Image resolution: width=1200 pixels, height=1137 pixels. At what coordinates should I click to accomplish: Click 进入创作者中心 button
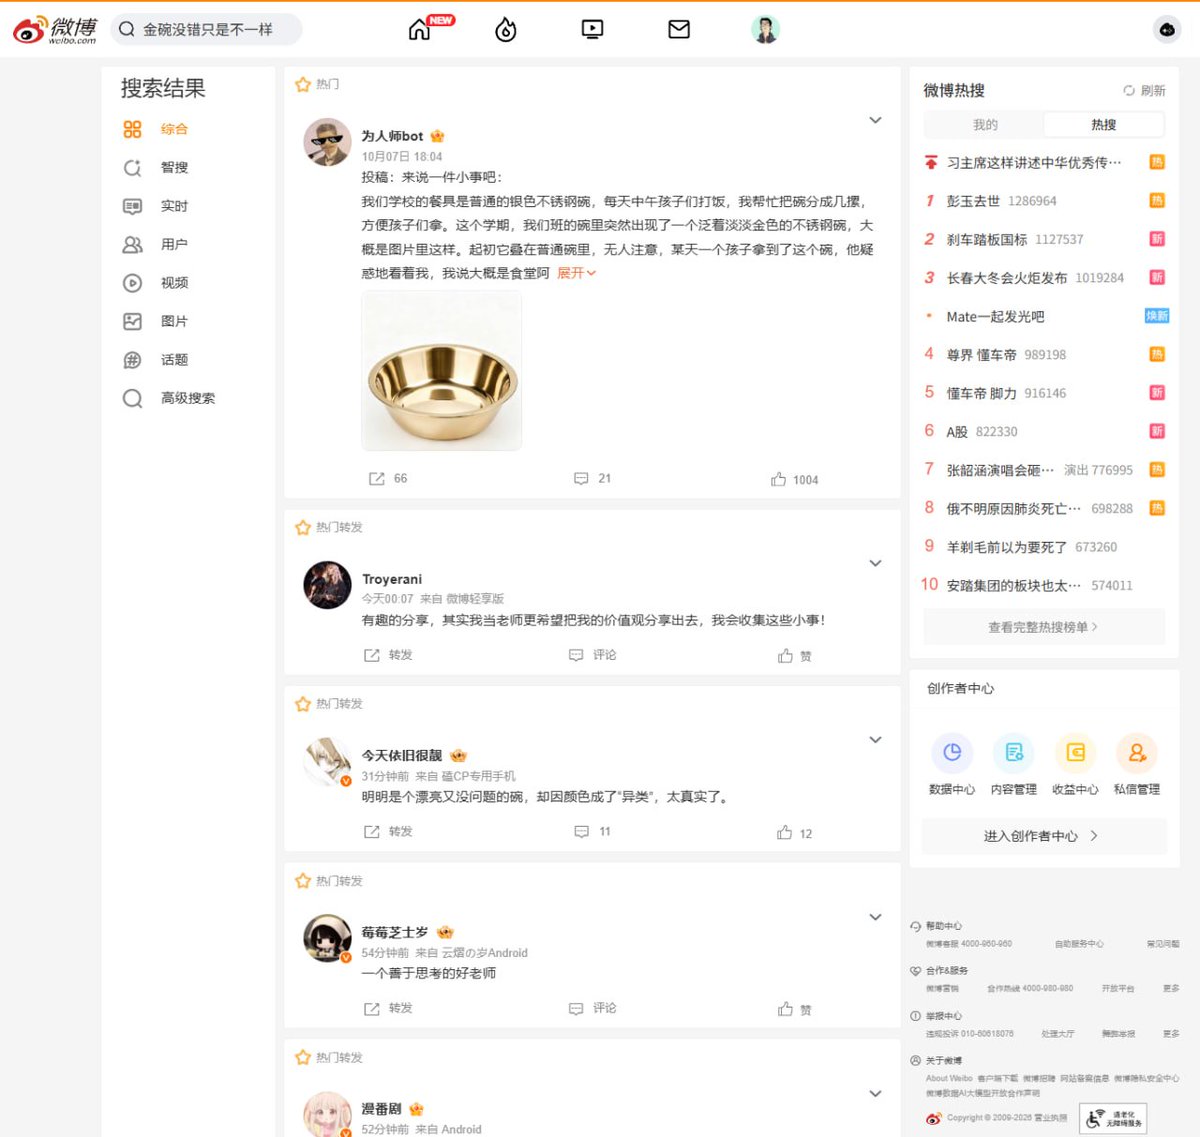[1044, 836]
